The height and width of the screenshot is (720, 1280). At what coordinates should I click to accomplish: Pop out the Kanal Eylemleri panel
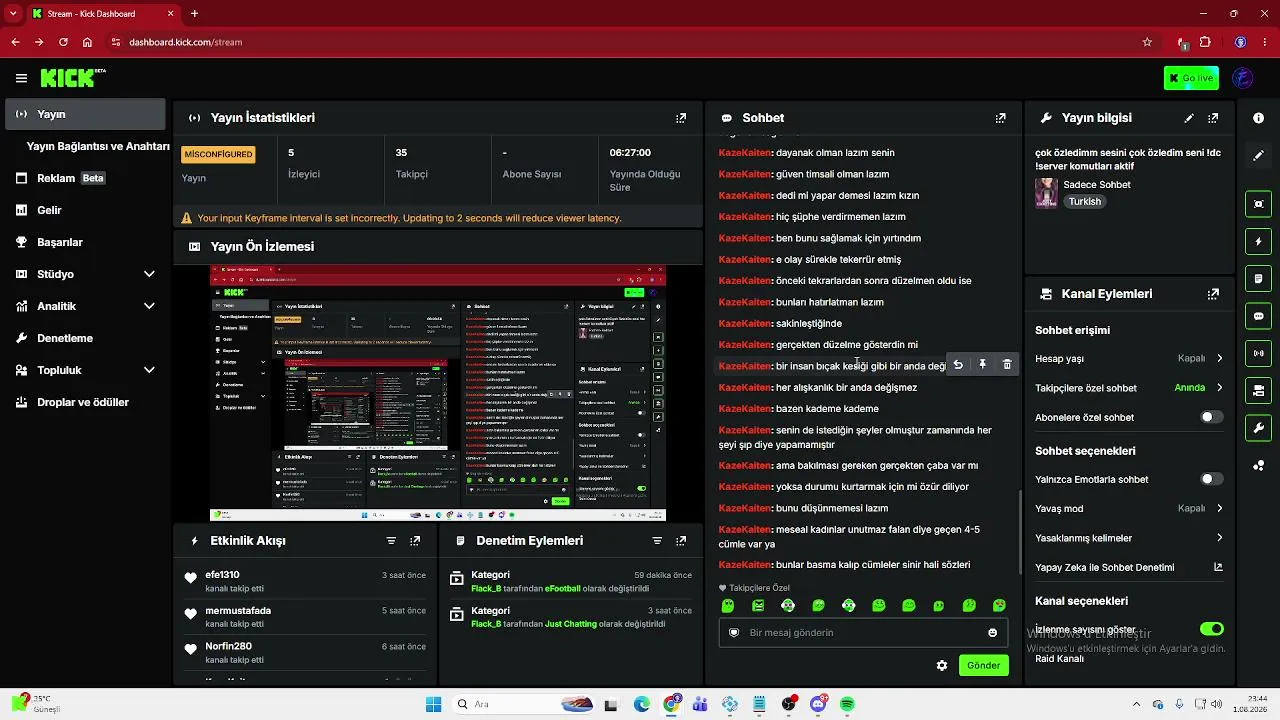(1213, 294)
